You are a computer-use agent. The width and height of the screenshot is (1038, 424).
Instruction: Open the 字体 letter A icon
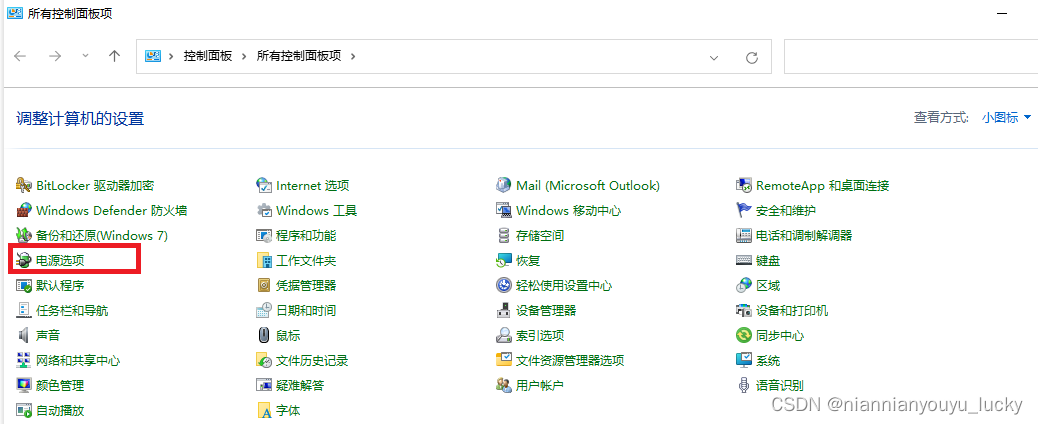264,411
